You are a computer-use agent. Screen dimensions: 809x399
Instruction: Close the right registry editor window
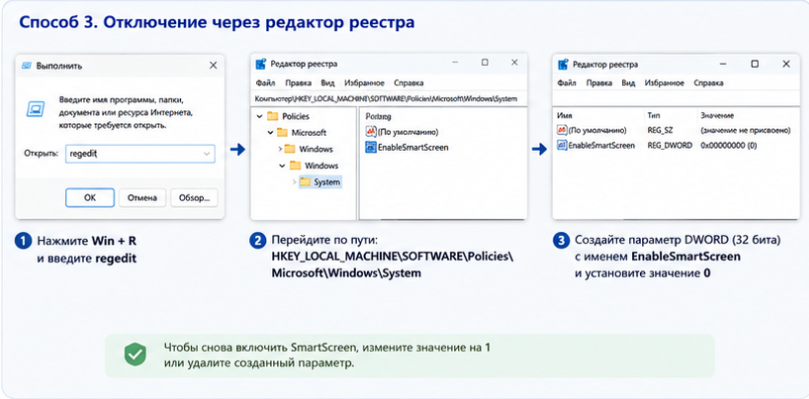(786, 64)
